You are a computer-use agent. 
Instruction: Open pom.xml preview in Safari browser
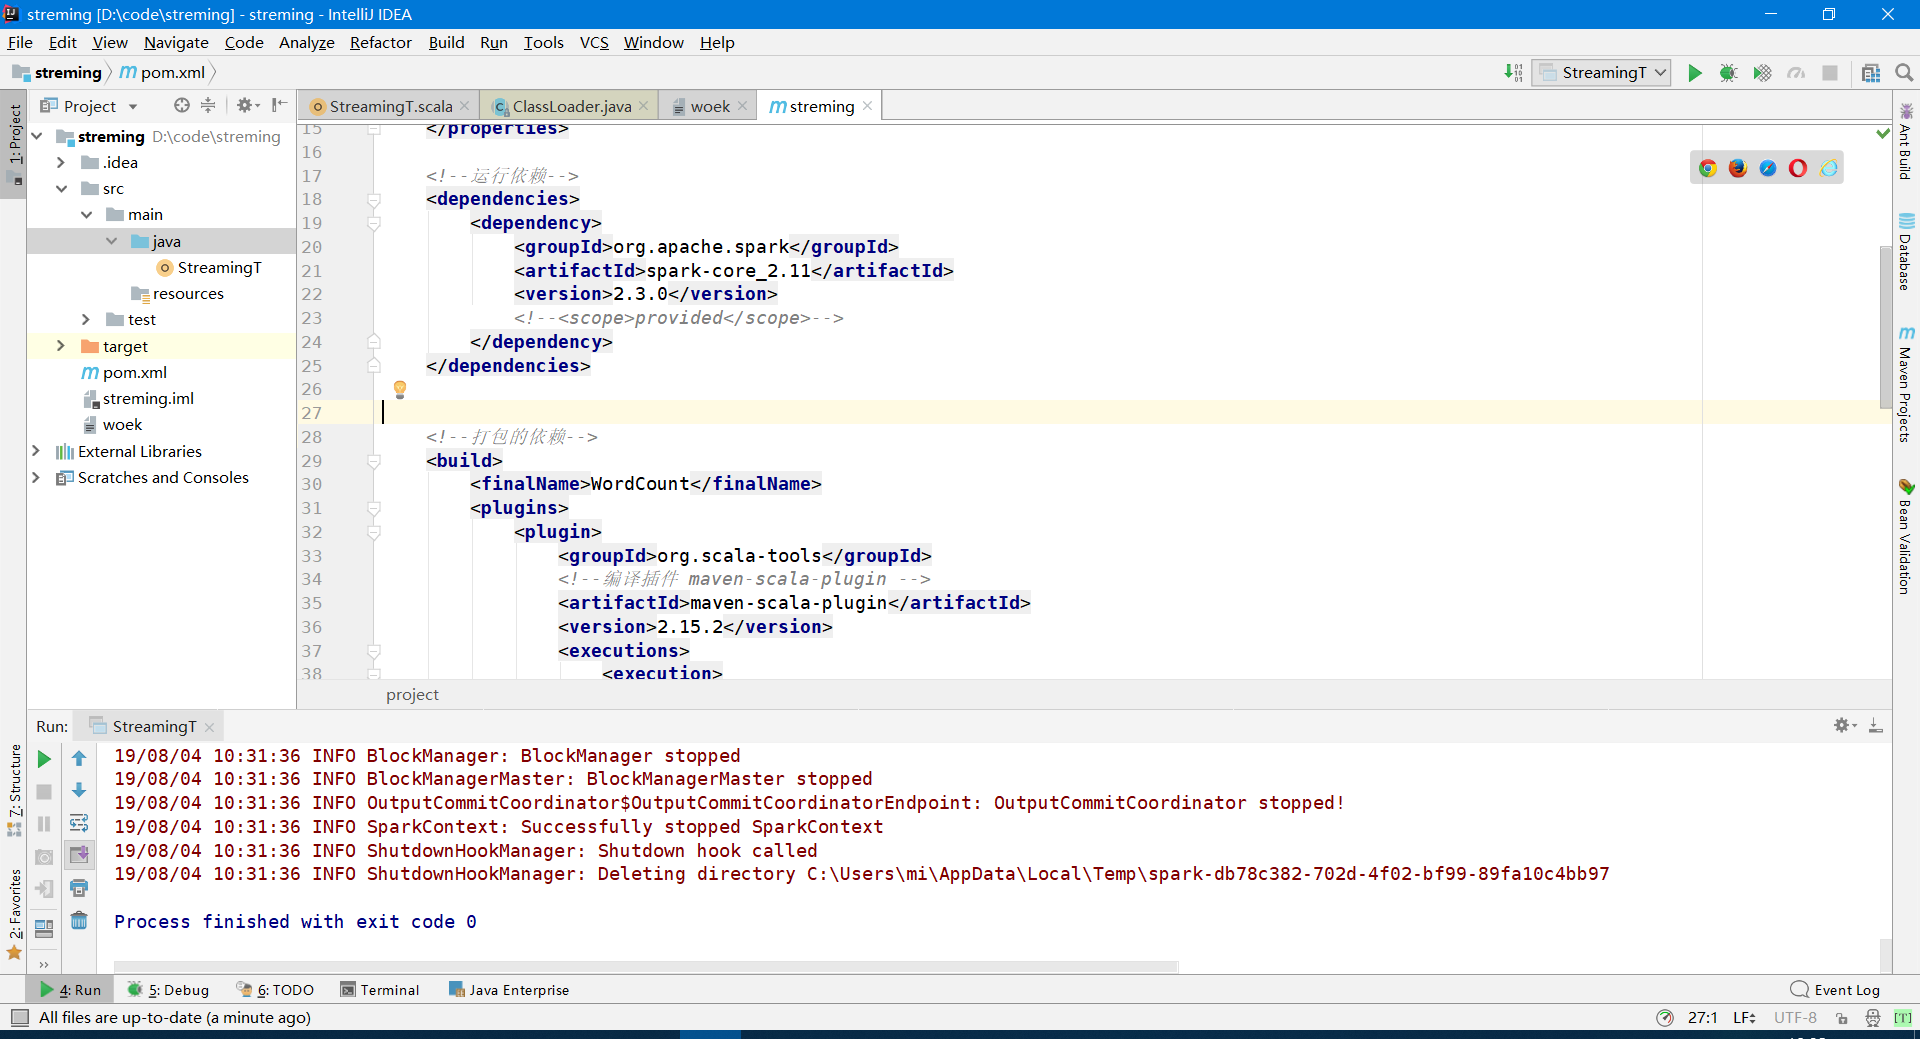(x=1768, y=168)
